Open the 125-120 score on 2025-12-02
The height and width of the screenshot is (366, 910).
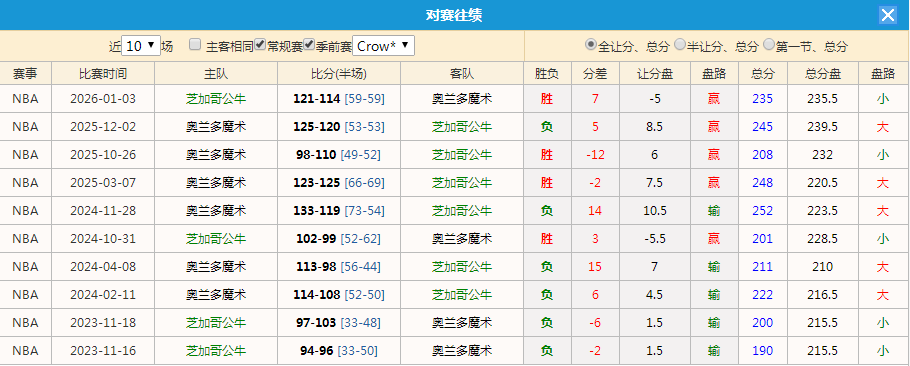(316, 127)
